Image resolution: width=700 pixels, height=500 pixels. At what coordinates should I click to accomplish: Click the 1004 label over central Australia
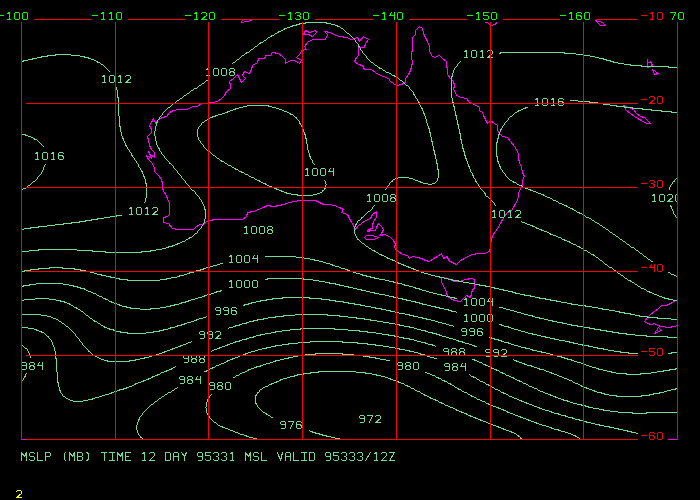(319, 172)
